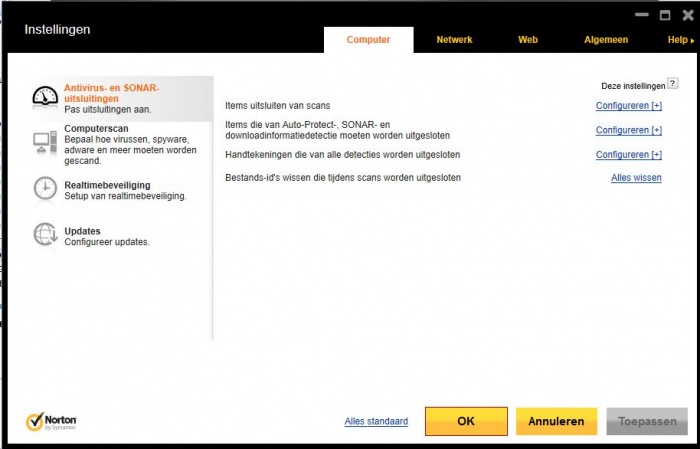
Task: Click the Alles standaard link
Action: click(x=376, y=421)
